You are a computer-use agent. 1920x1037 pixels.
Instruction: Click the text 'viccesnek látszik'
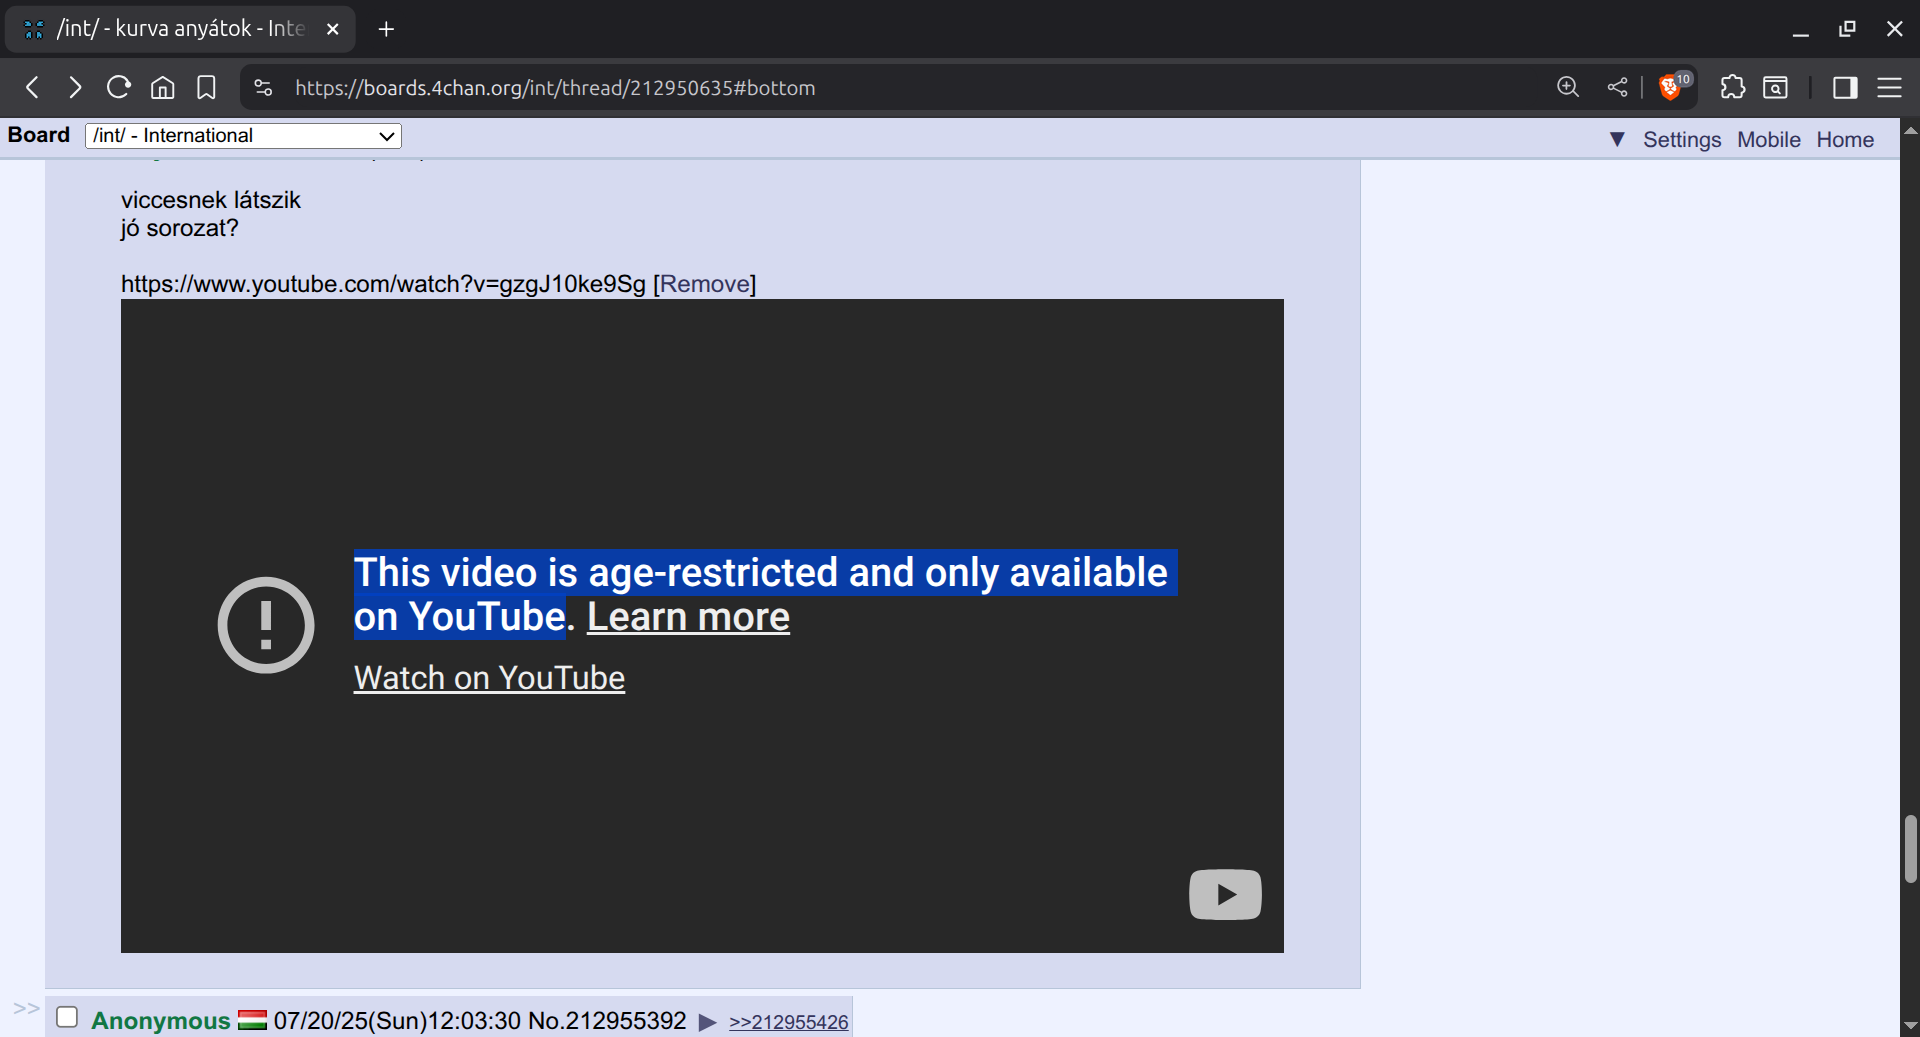pyautogui.click(x=211, y=200)
